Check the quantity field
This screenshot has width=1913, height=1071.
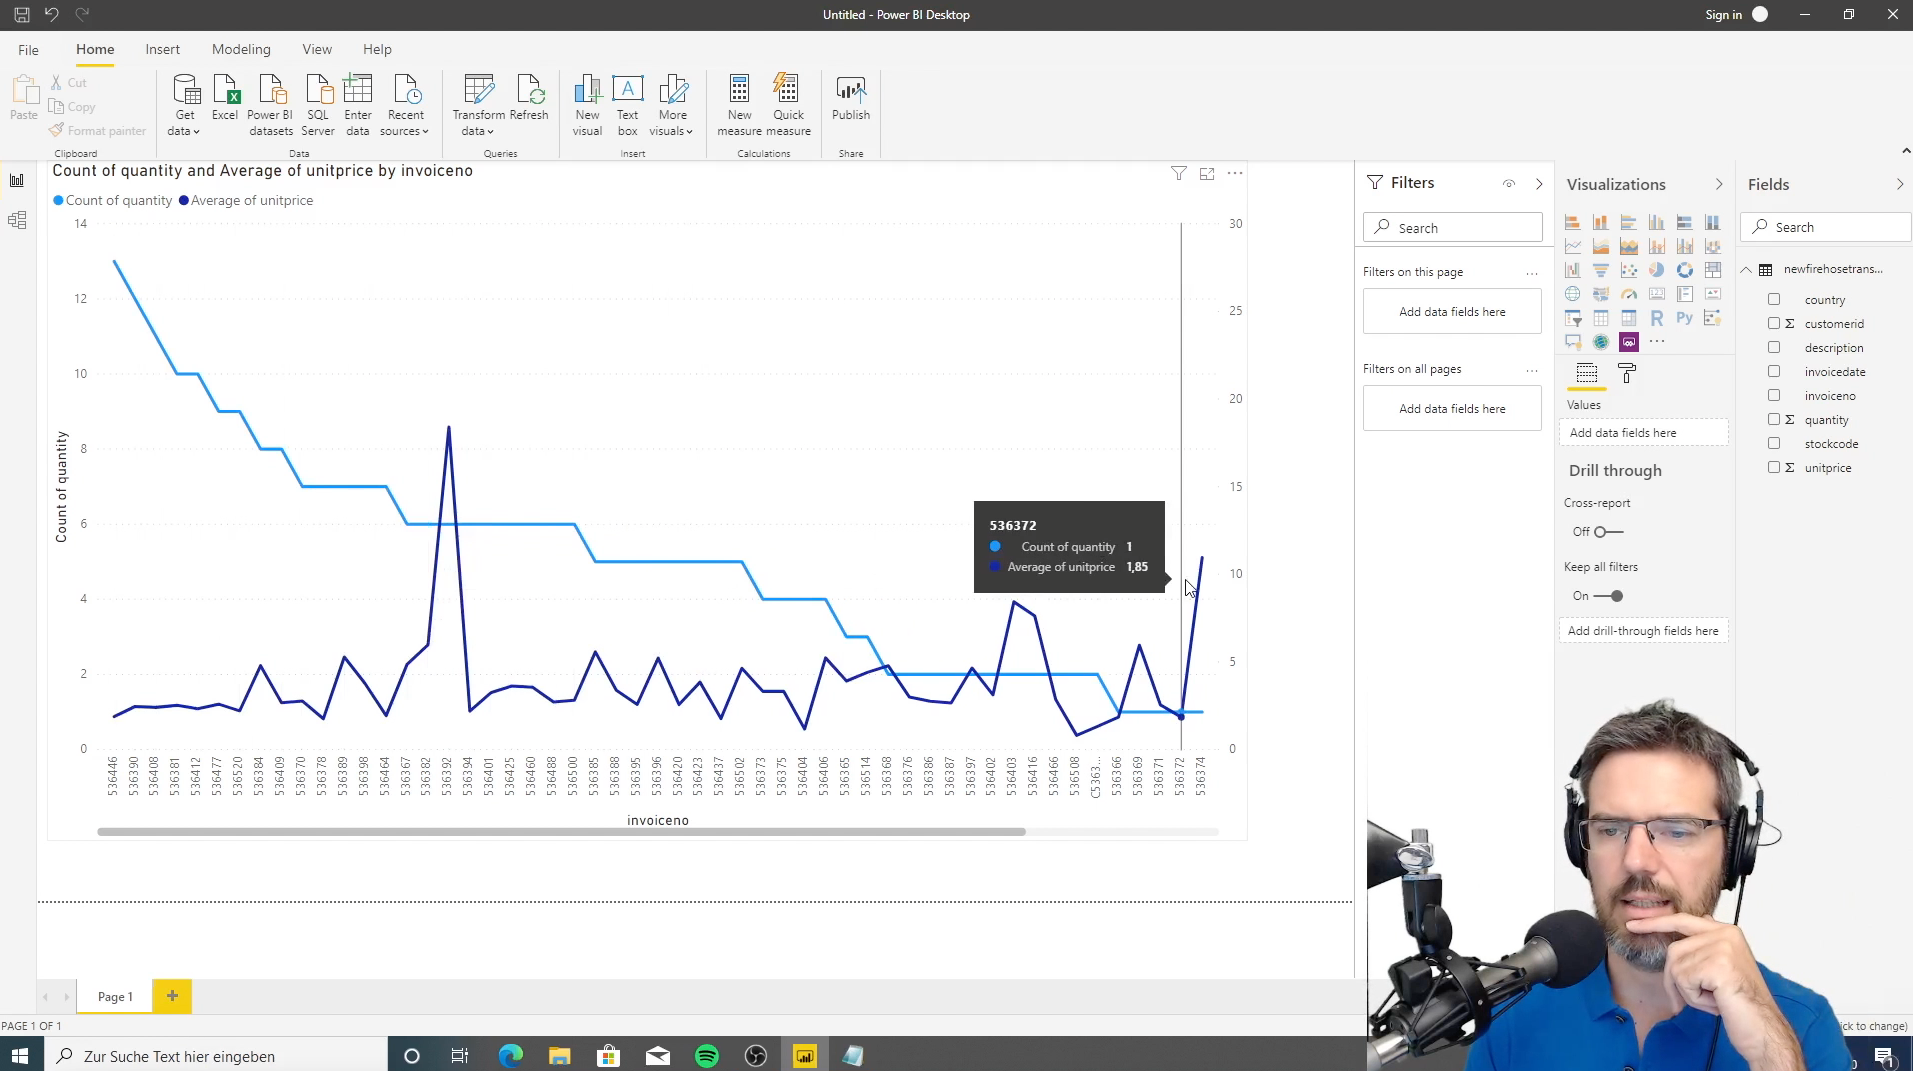1774,419
